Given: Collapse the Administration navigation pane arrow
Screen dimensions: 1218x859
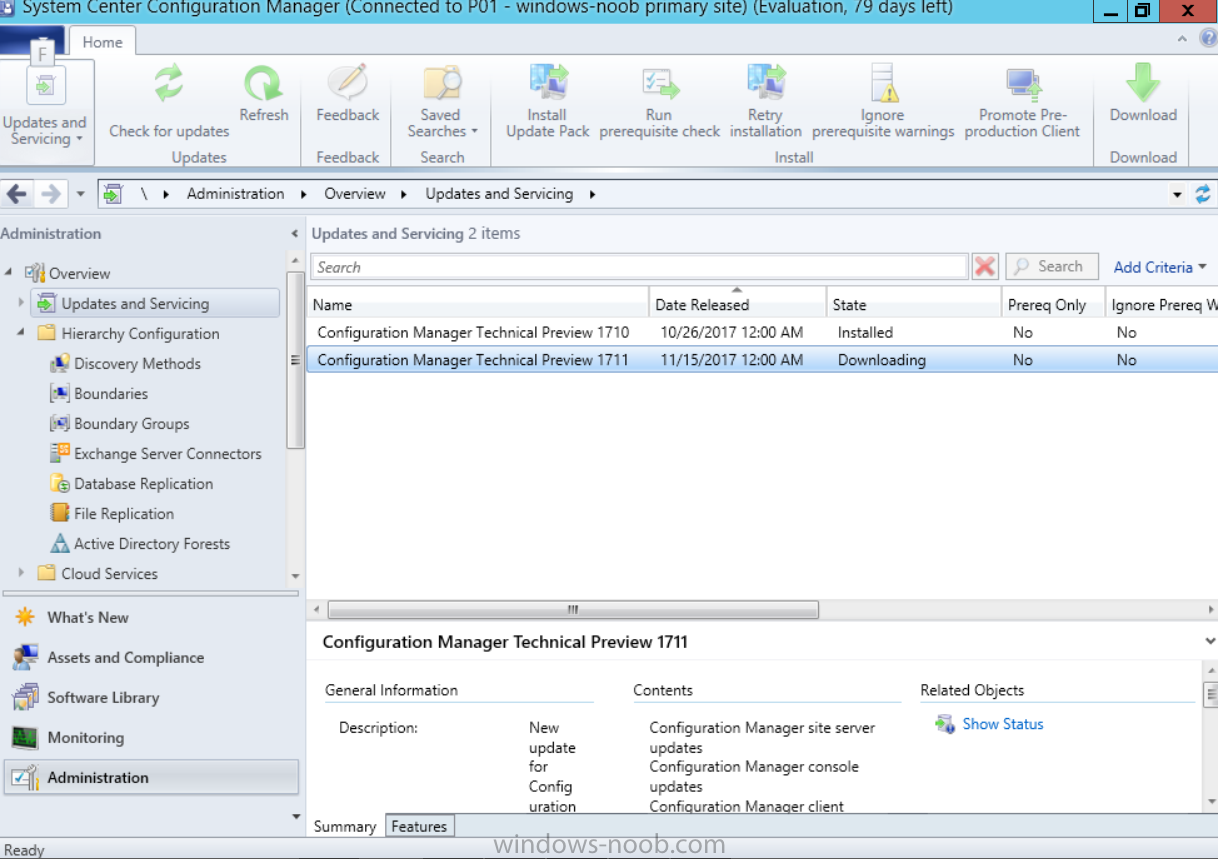Looking at the screenshot, I should coord(294,234).
